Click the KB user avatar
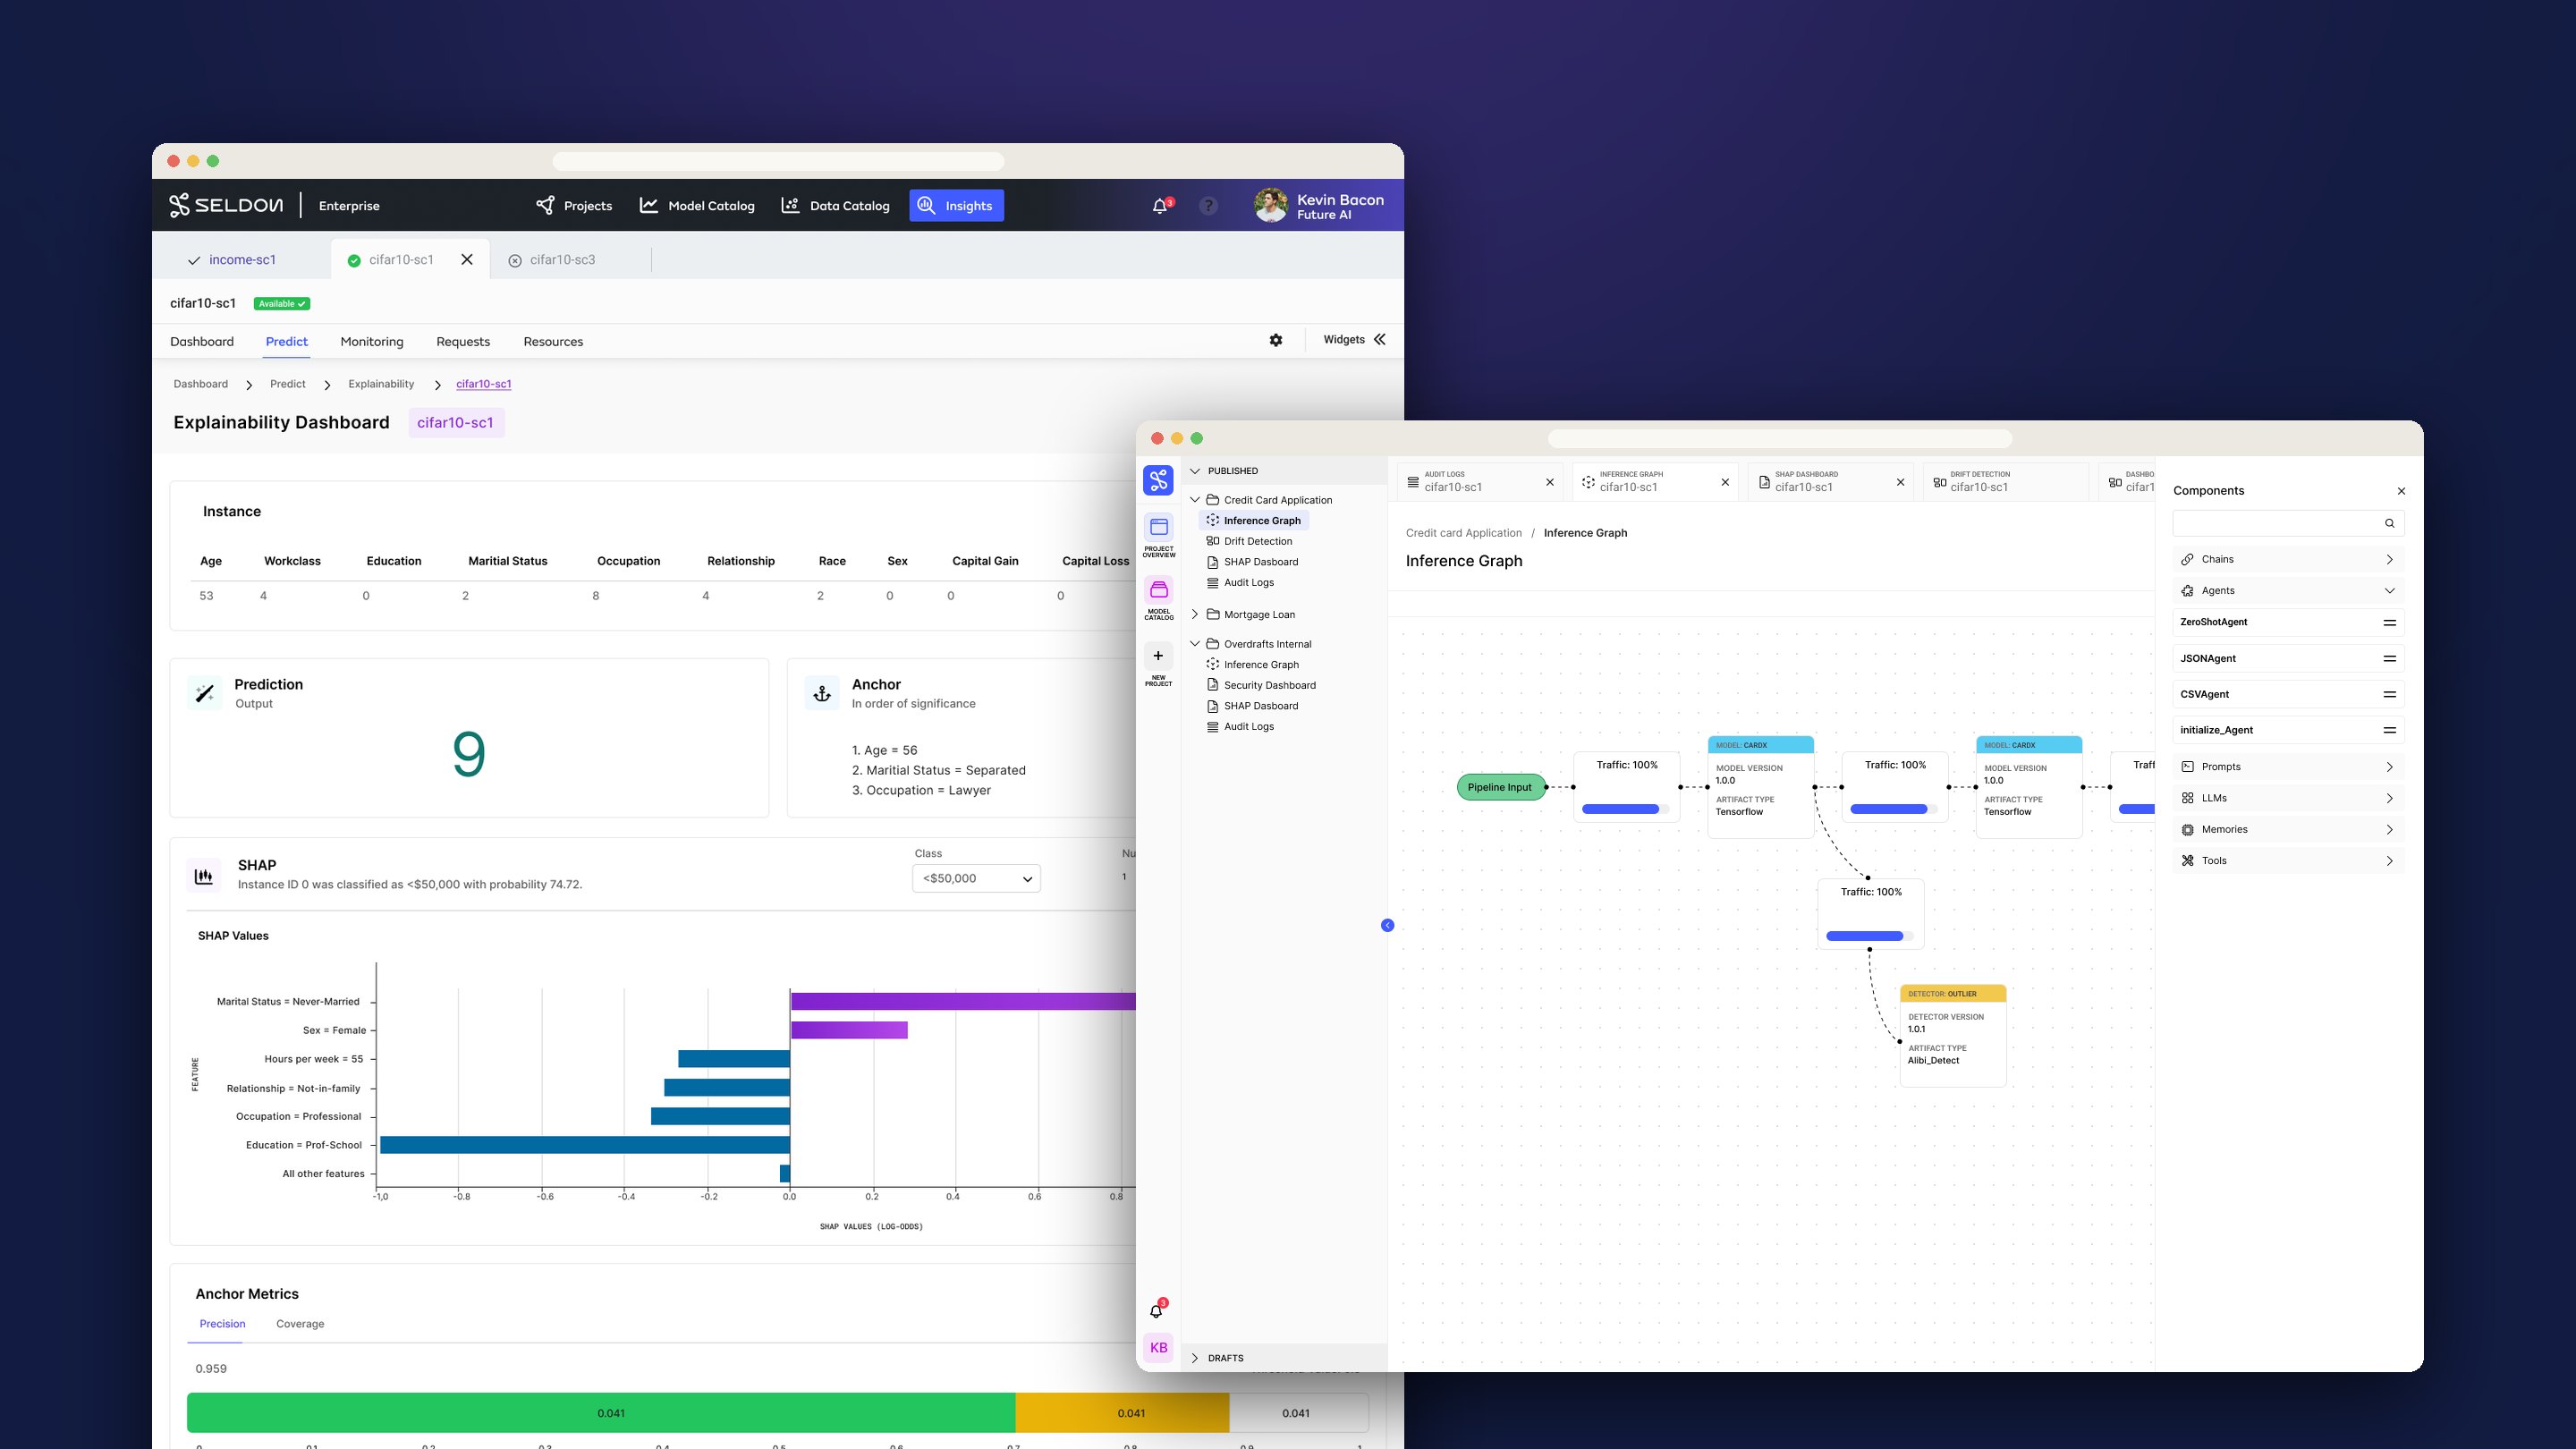Viewport: 2576px width, 1449px height. click(x=1159, y=1347)
